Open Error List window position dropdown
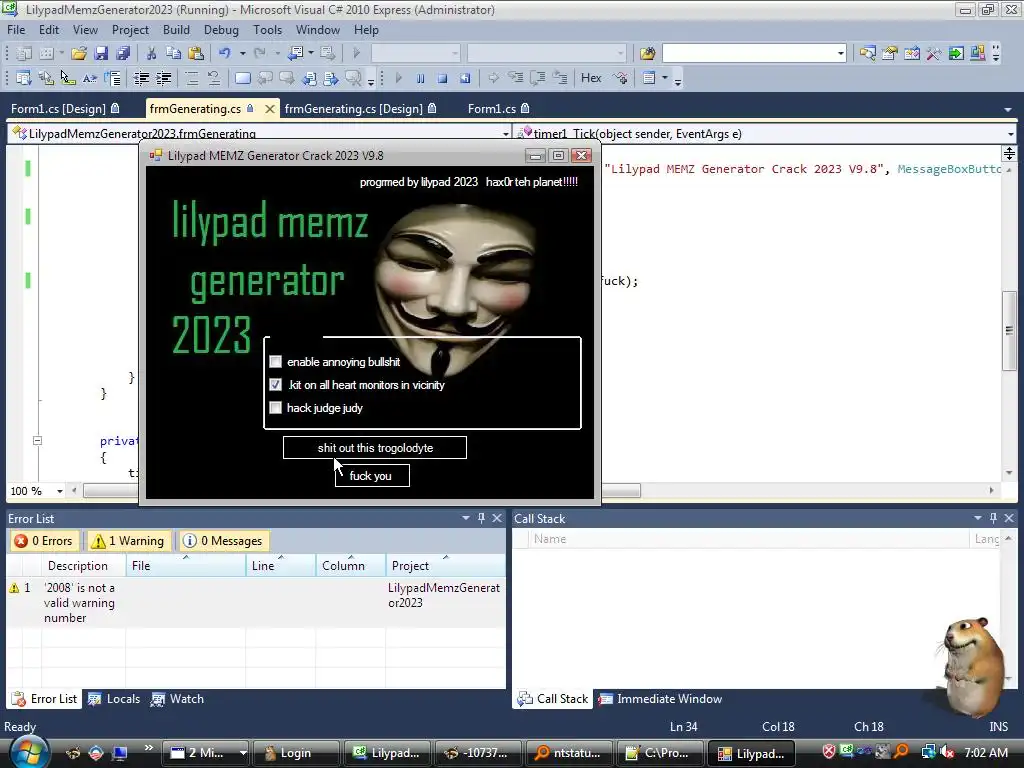This screenshot has height=768, width=1024. click(466, 518)
